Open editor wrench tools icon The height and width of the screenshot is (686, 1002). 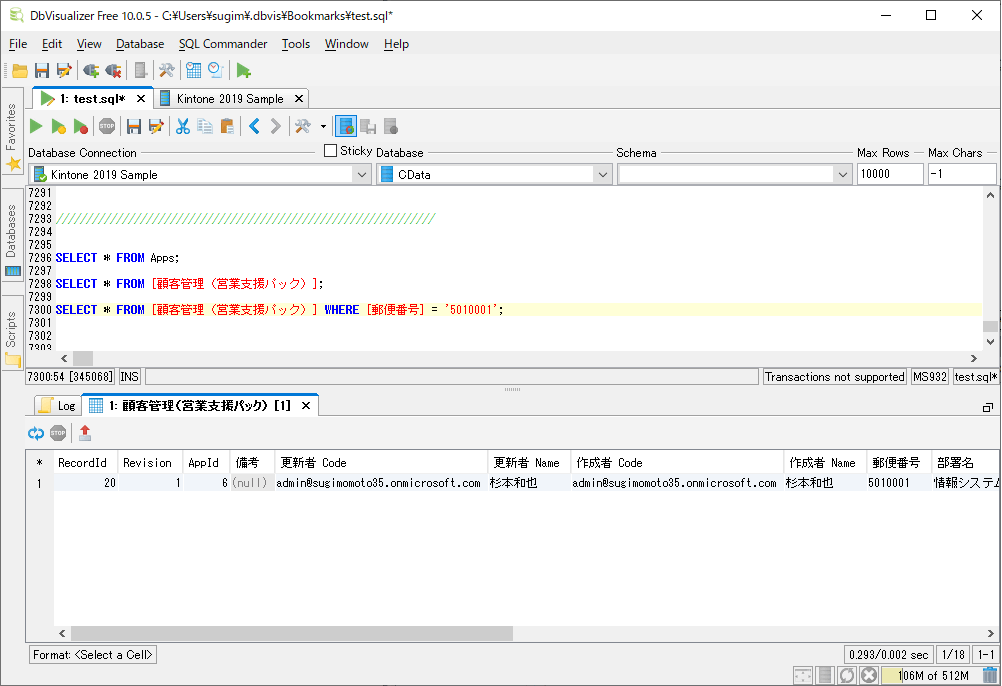[302, 126]
